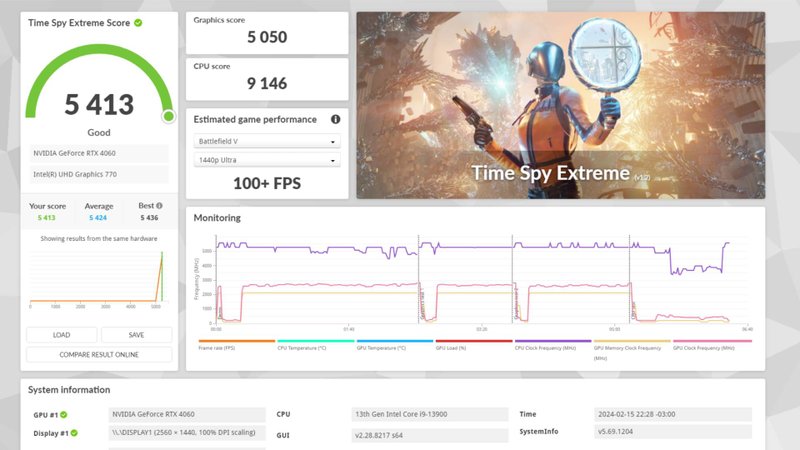The image size is (800, 450).
Task: Click the green check beside GPU #1
Action: coord(64,415)
